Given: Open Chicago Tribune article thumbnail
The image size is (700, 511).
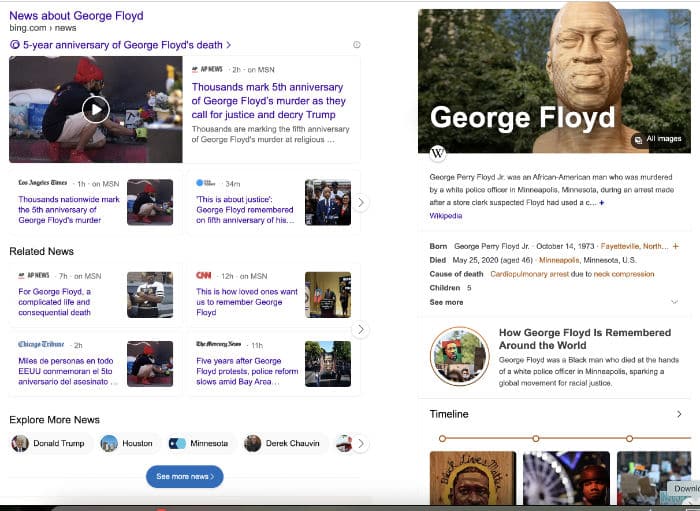Looking at the screenshot, I should coord(150,364).
